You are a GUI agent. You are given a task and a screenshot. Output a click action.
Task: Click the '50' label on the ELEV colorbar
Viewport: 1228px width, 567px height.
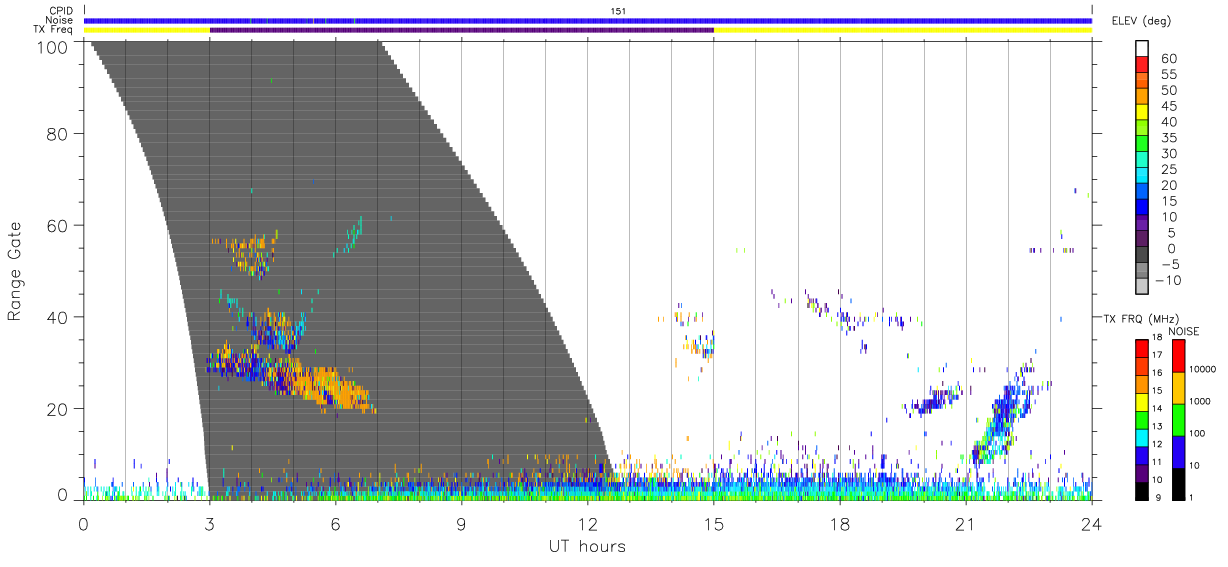point(1167,91)
